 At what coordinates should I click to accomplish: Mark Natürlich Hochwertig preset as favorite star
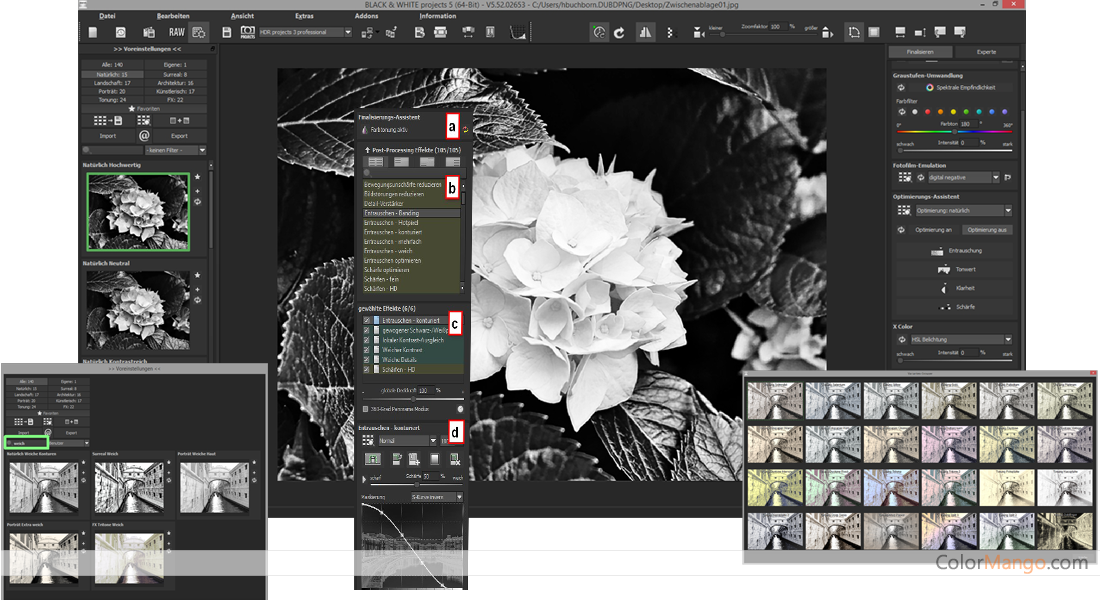(x=198, y=178)
